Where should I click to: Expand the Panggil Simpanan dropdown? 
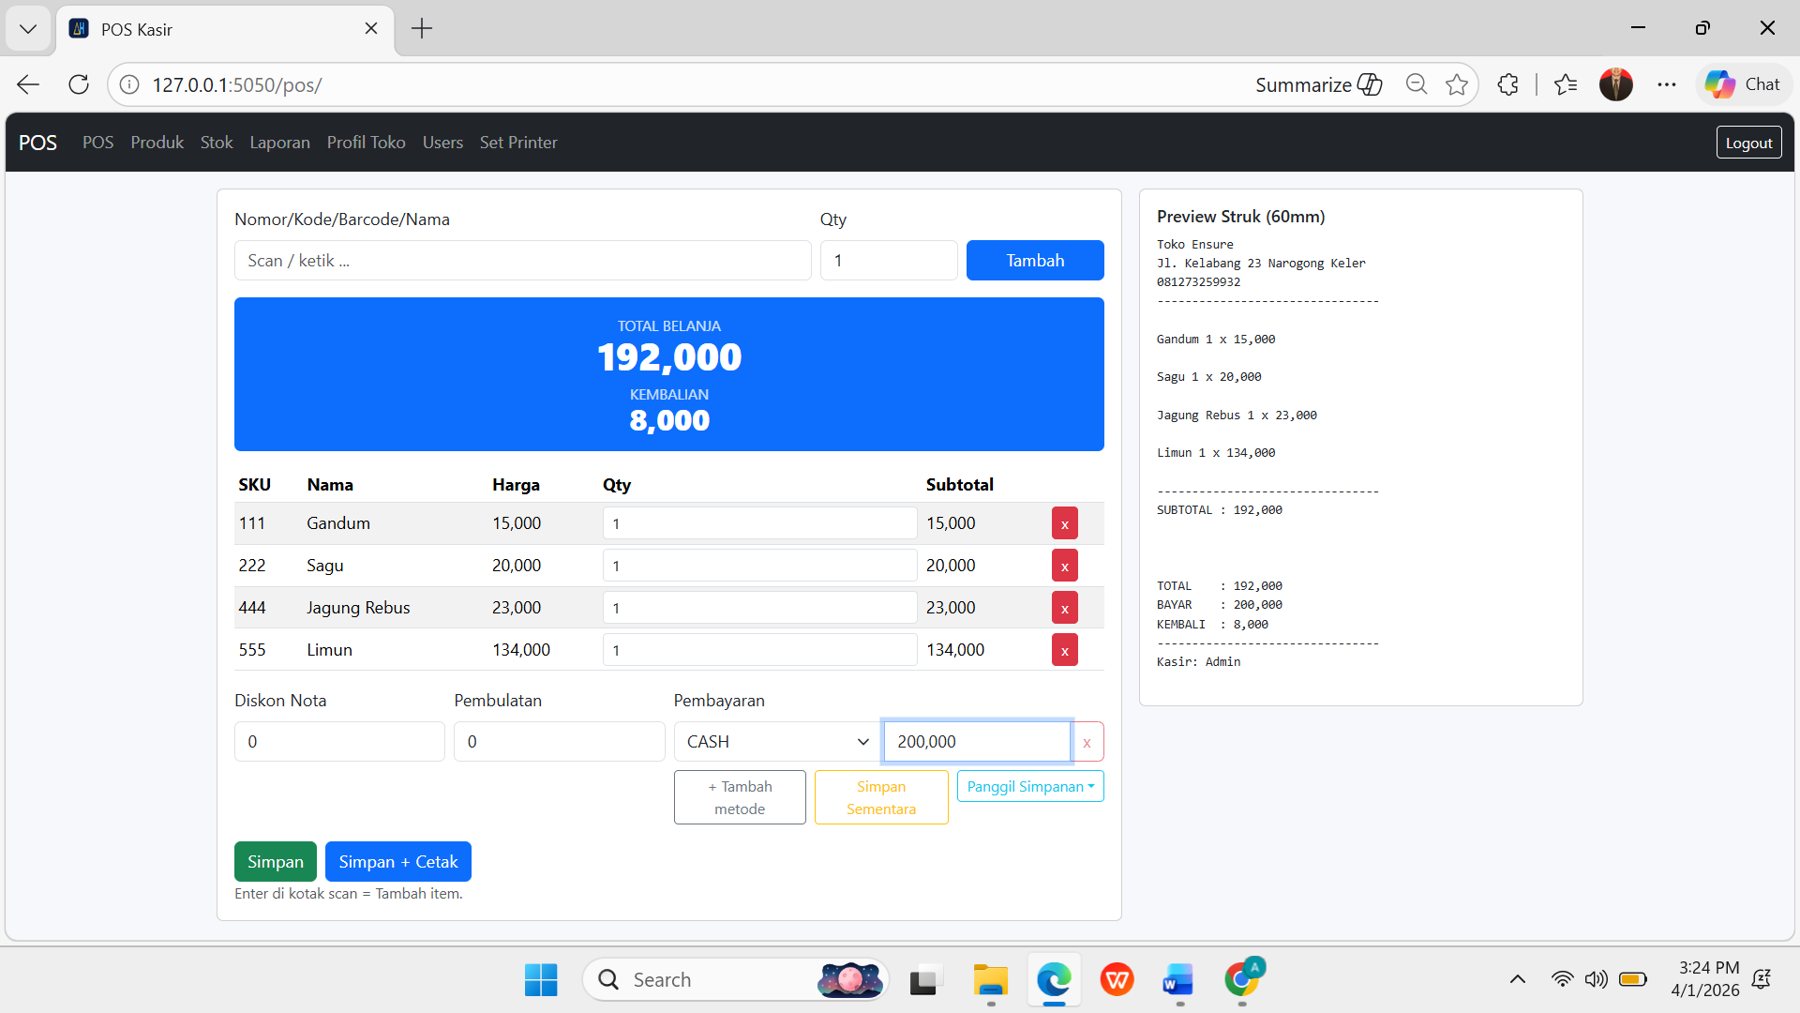1029,786
